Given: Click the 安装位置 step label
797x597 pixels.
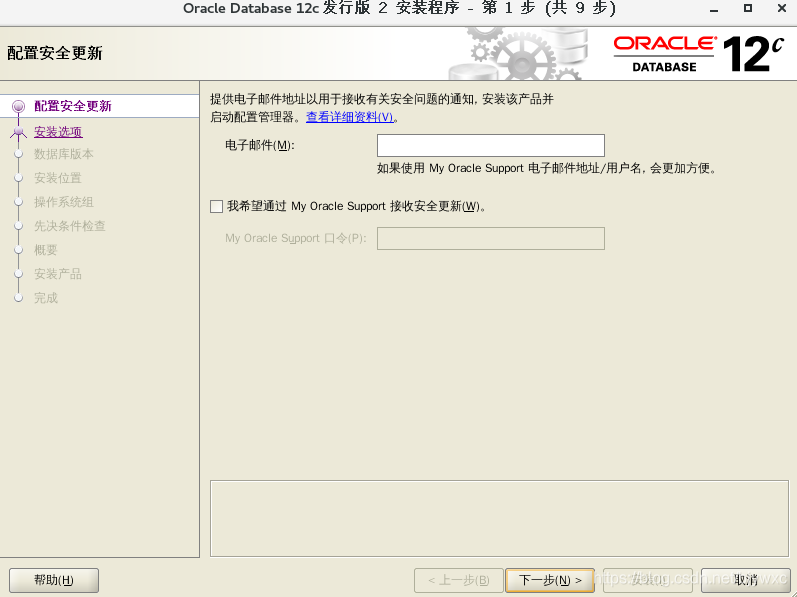Looking at the screenshot, I should [x=57, y=178].
